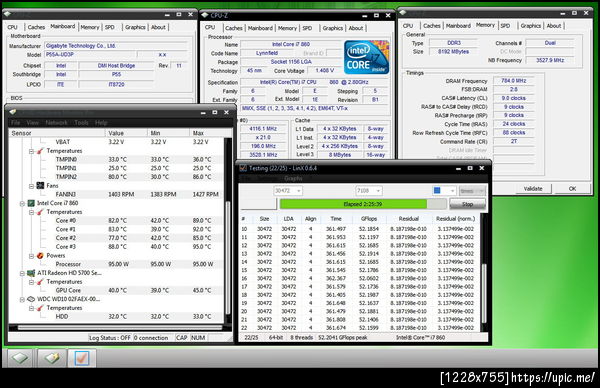Collapse the Temperatures node above TMPIN0
The image size is (600, 388).
pyautogui.click(x=31, y=151)
